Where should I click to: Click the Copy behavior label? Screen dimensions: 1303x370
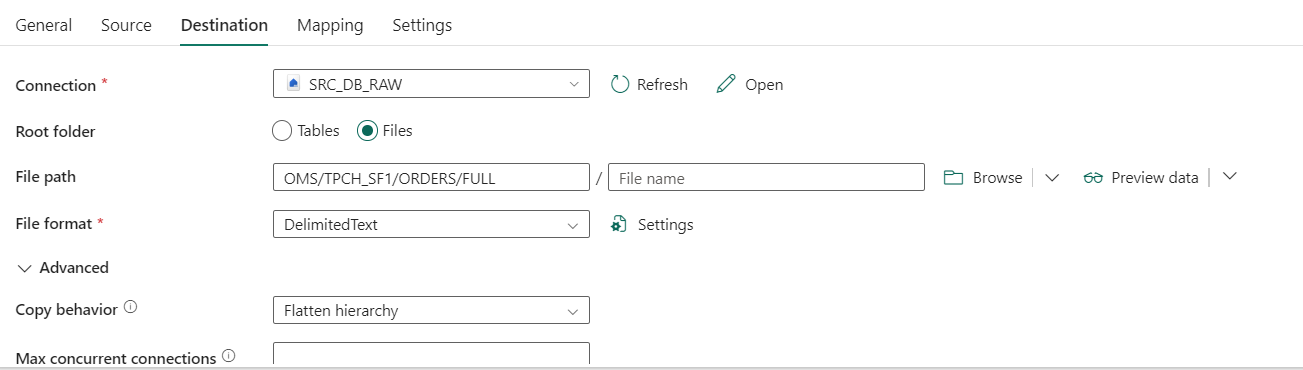click(67, 309)
